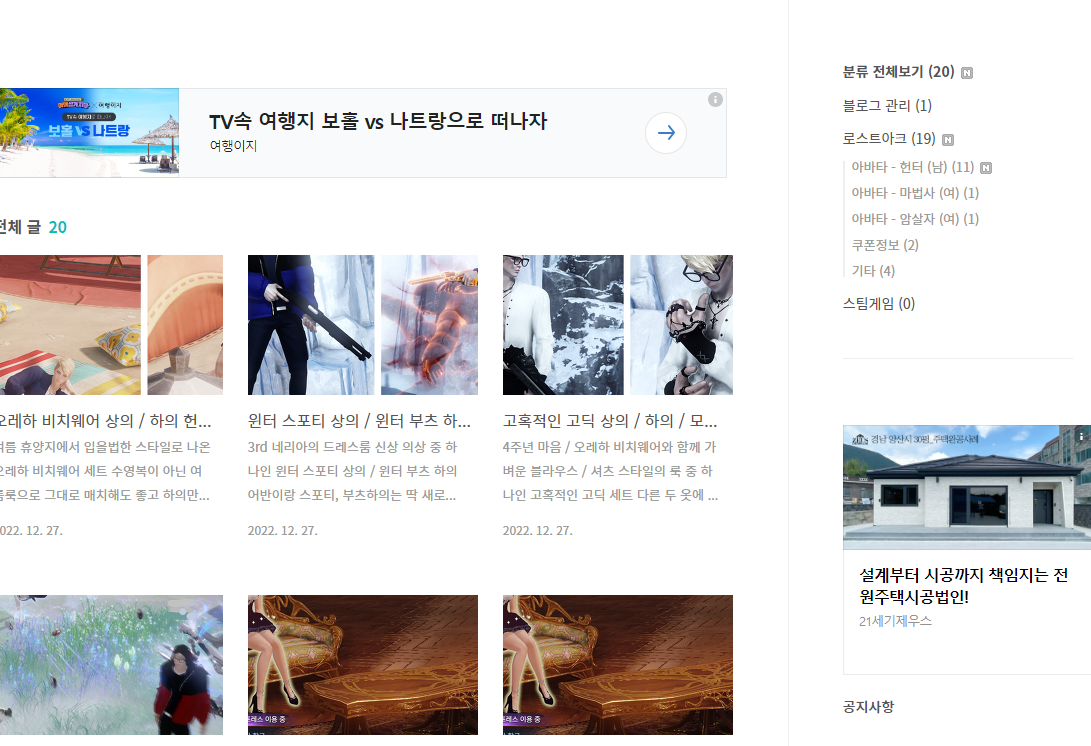
Task: Click the date under 고혹적인 고딕 post
Action: click(538, 531)
